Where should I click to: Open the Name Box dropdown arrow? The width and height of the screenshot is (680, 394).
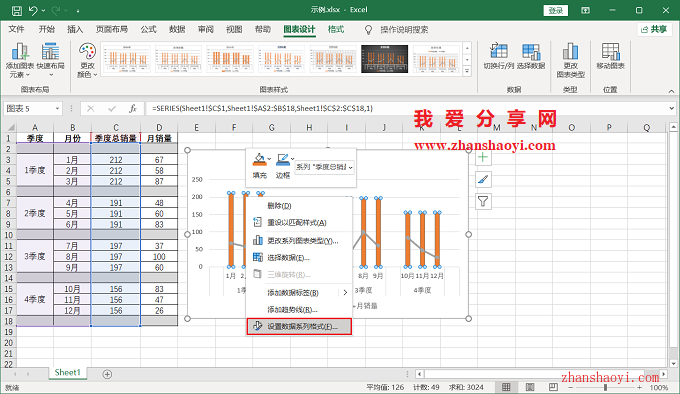click(x=57, y=108)
